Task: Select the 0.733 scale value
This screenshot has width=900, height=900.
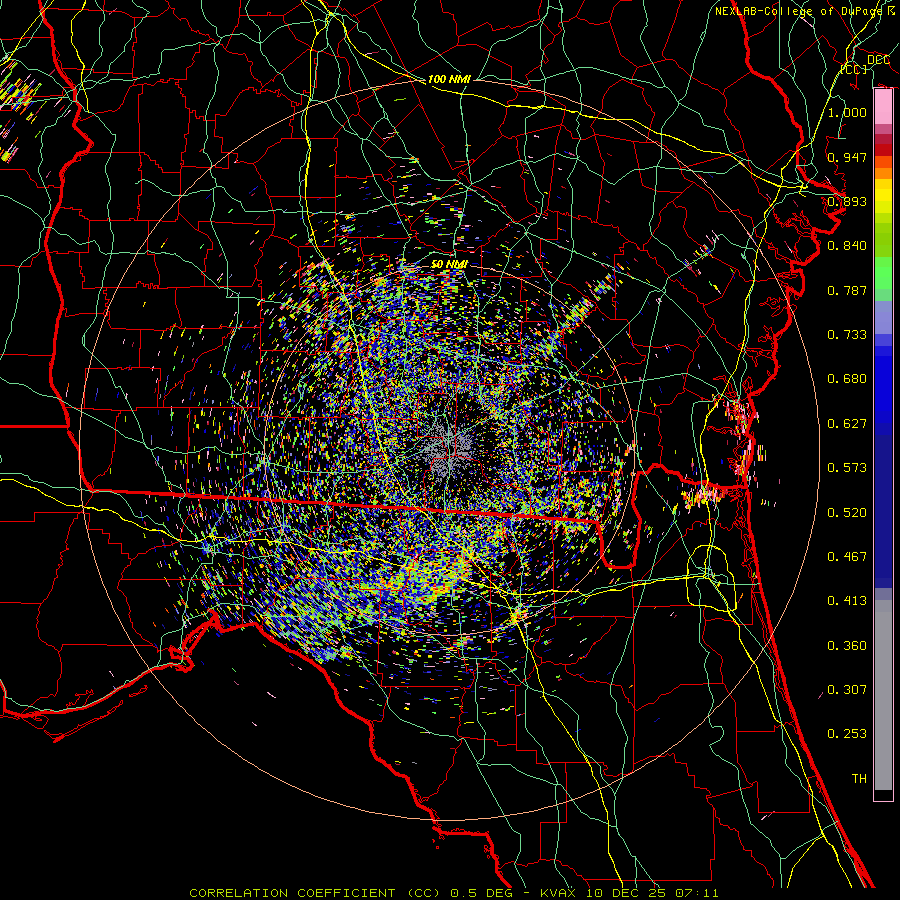Action: 847,335
